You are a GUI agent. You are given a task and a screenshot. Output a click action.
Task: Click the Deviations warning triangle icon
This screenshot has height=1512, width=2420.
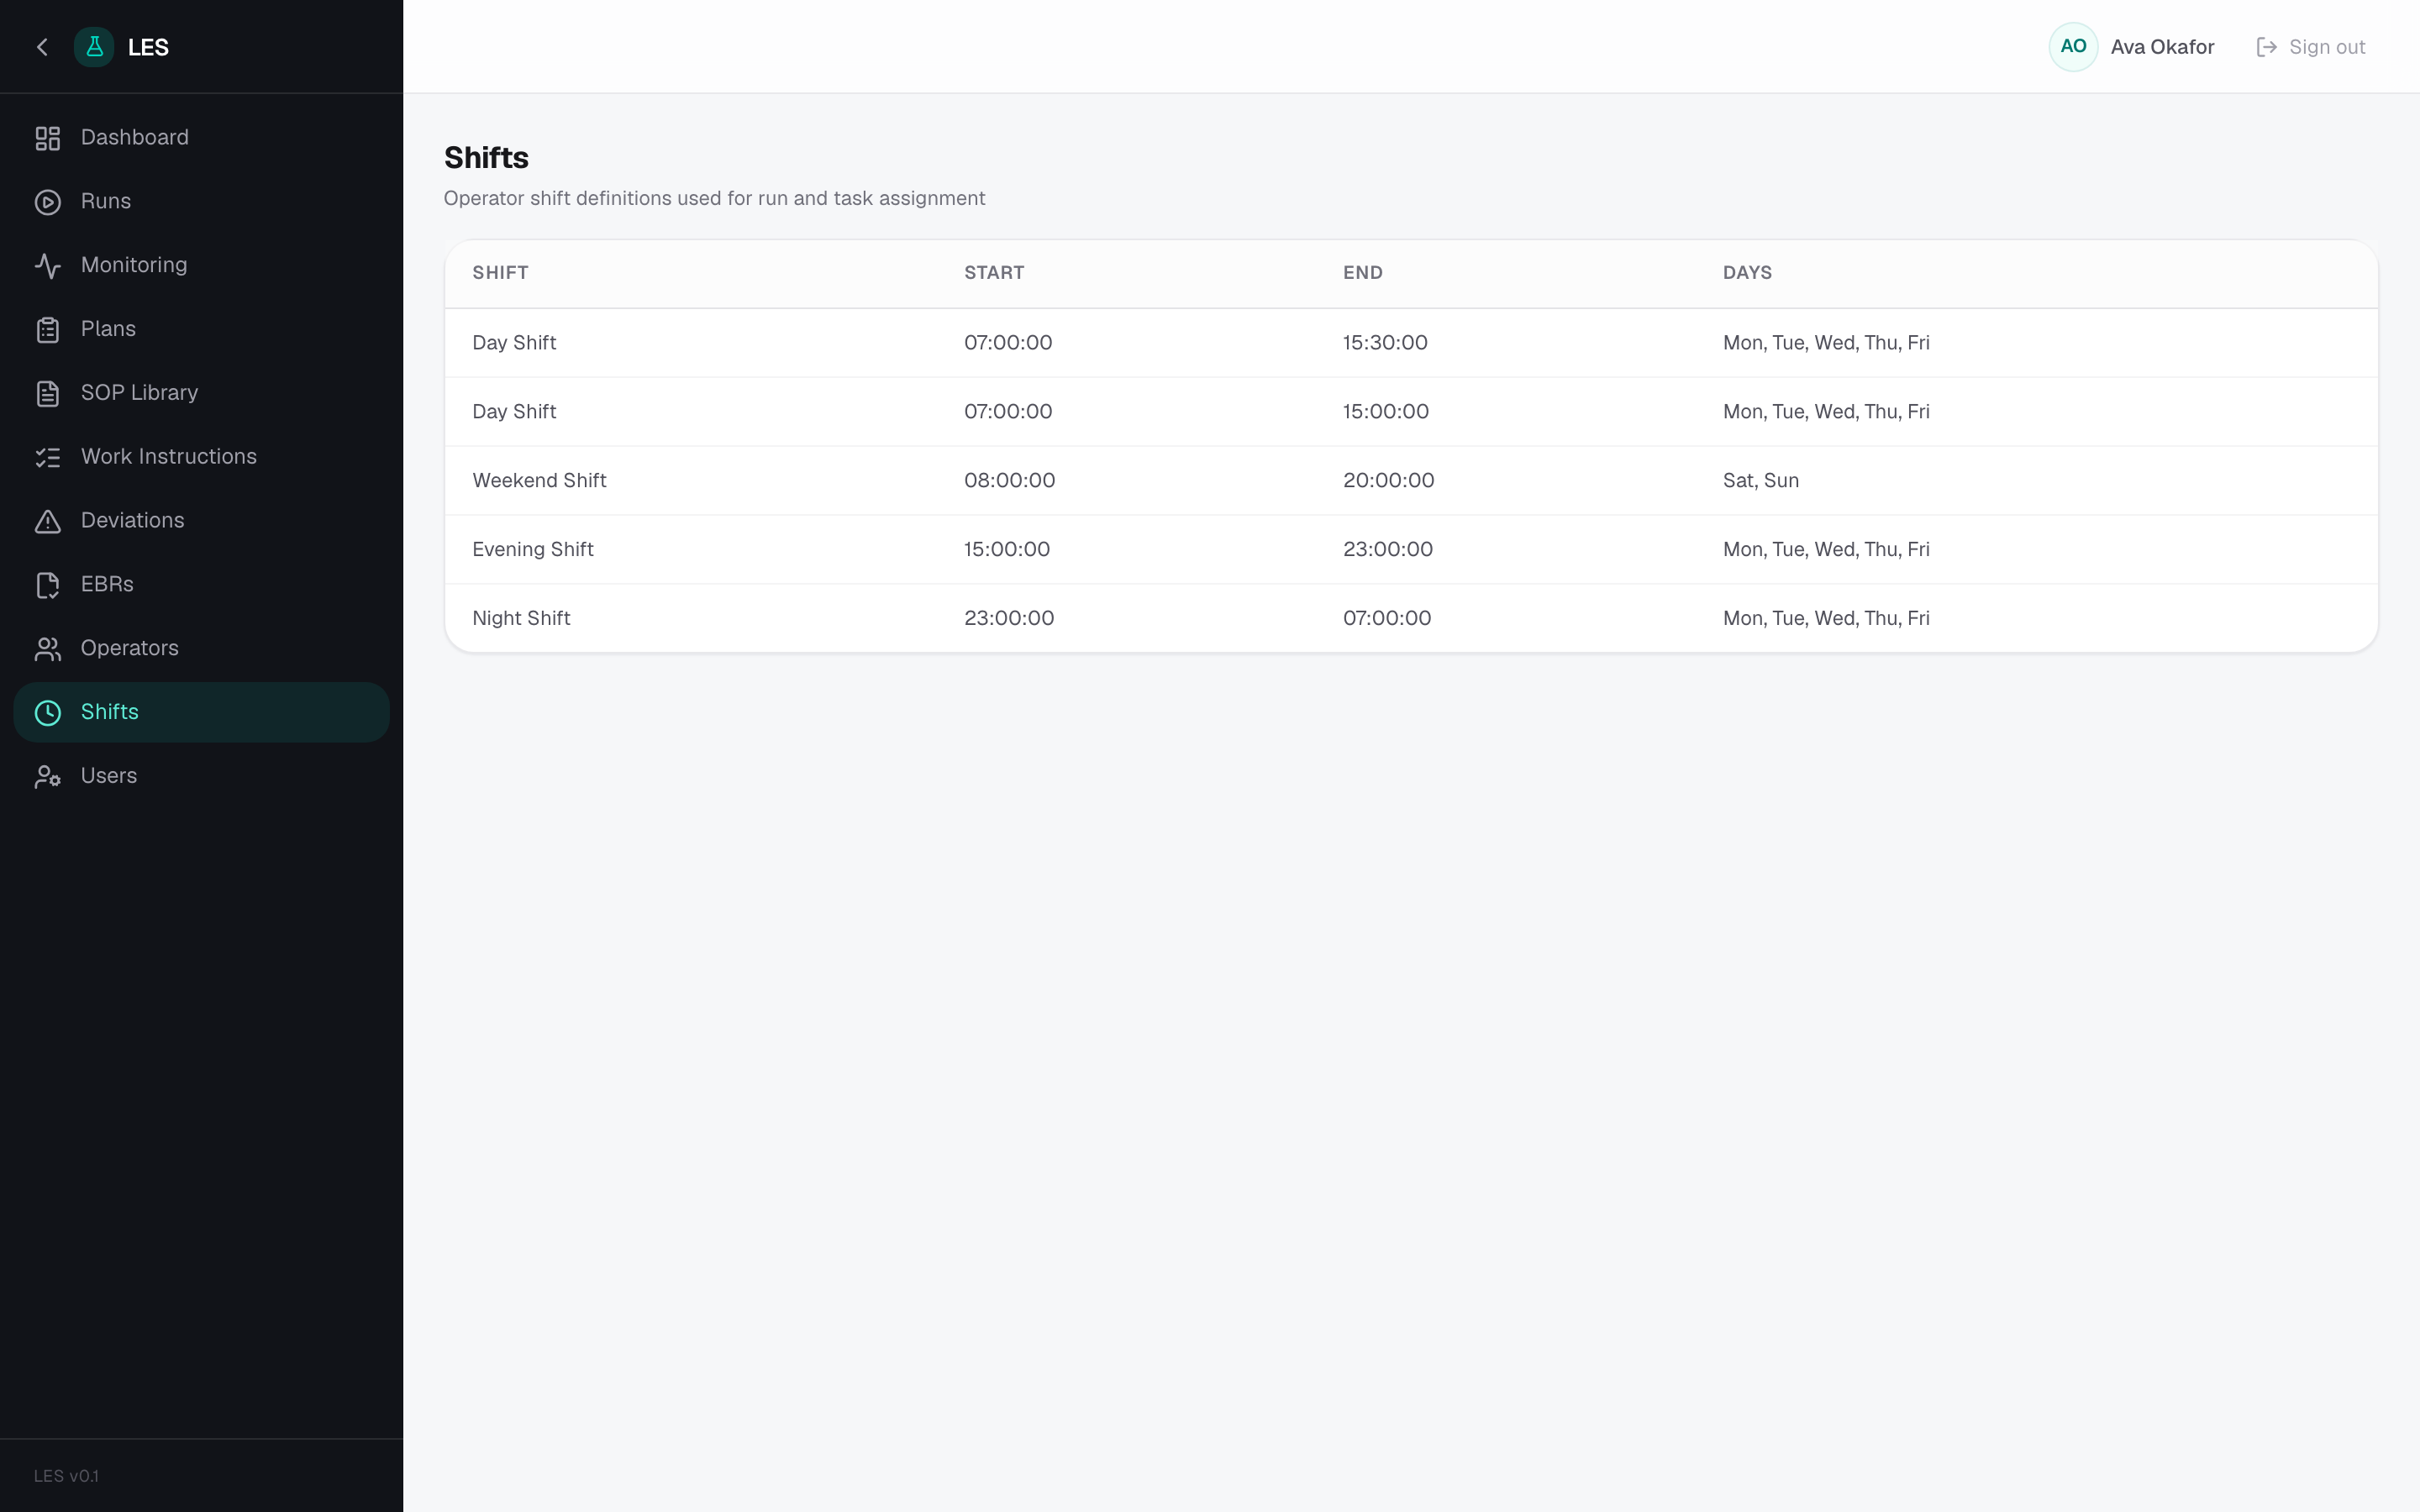(x=48, y=521)
